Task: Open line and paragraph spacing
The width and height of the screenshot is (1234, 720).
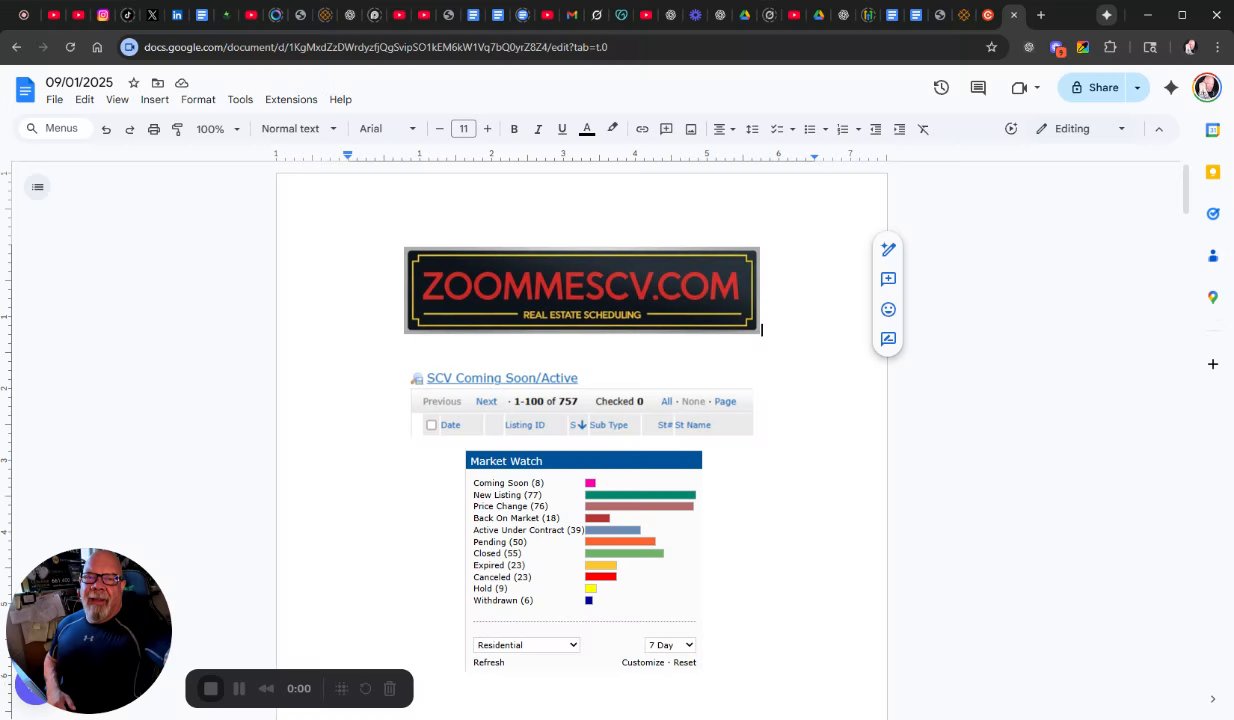Action: pos(752,129)
